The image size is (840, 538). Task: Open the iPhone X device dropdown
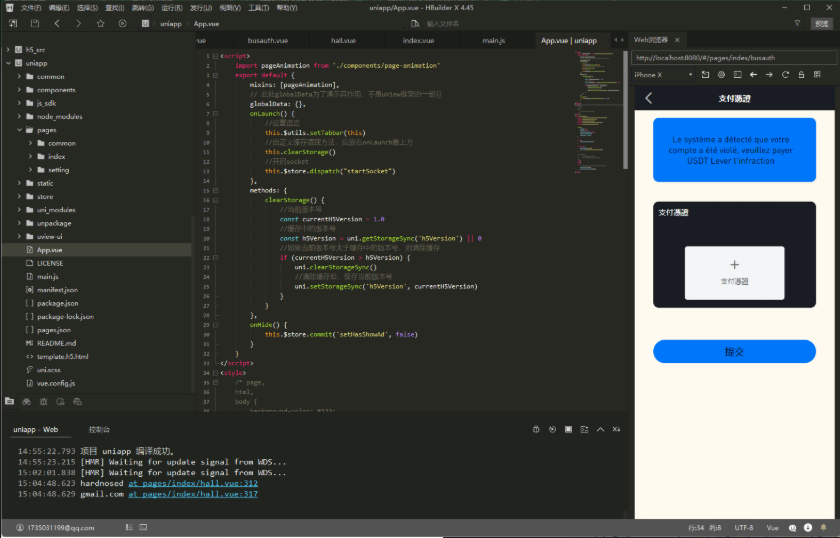[663, 74]
